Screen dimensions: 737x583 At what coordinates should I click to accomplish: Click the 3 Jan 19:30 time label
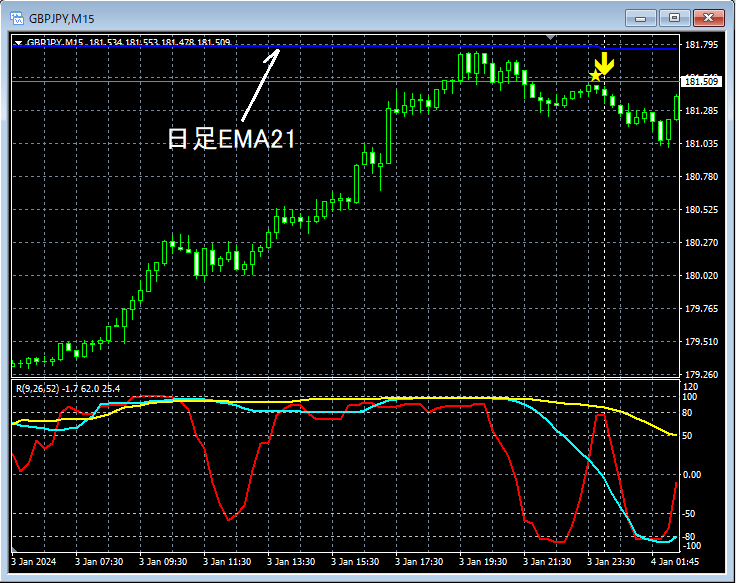483,561
